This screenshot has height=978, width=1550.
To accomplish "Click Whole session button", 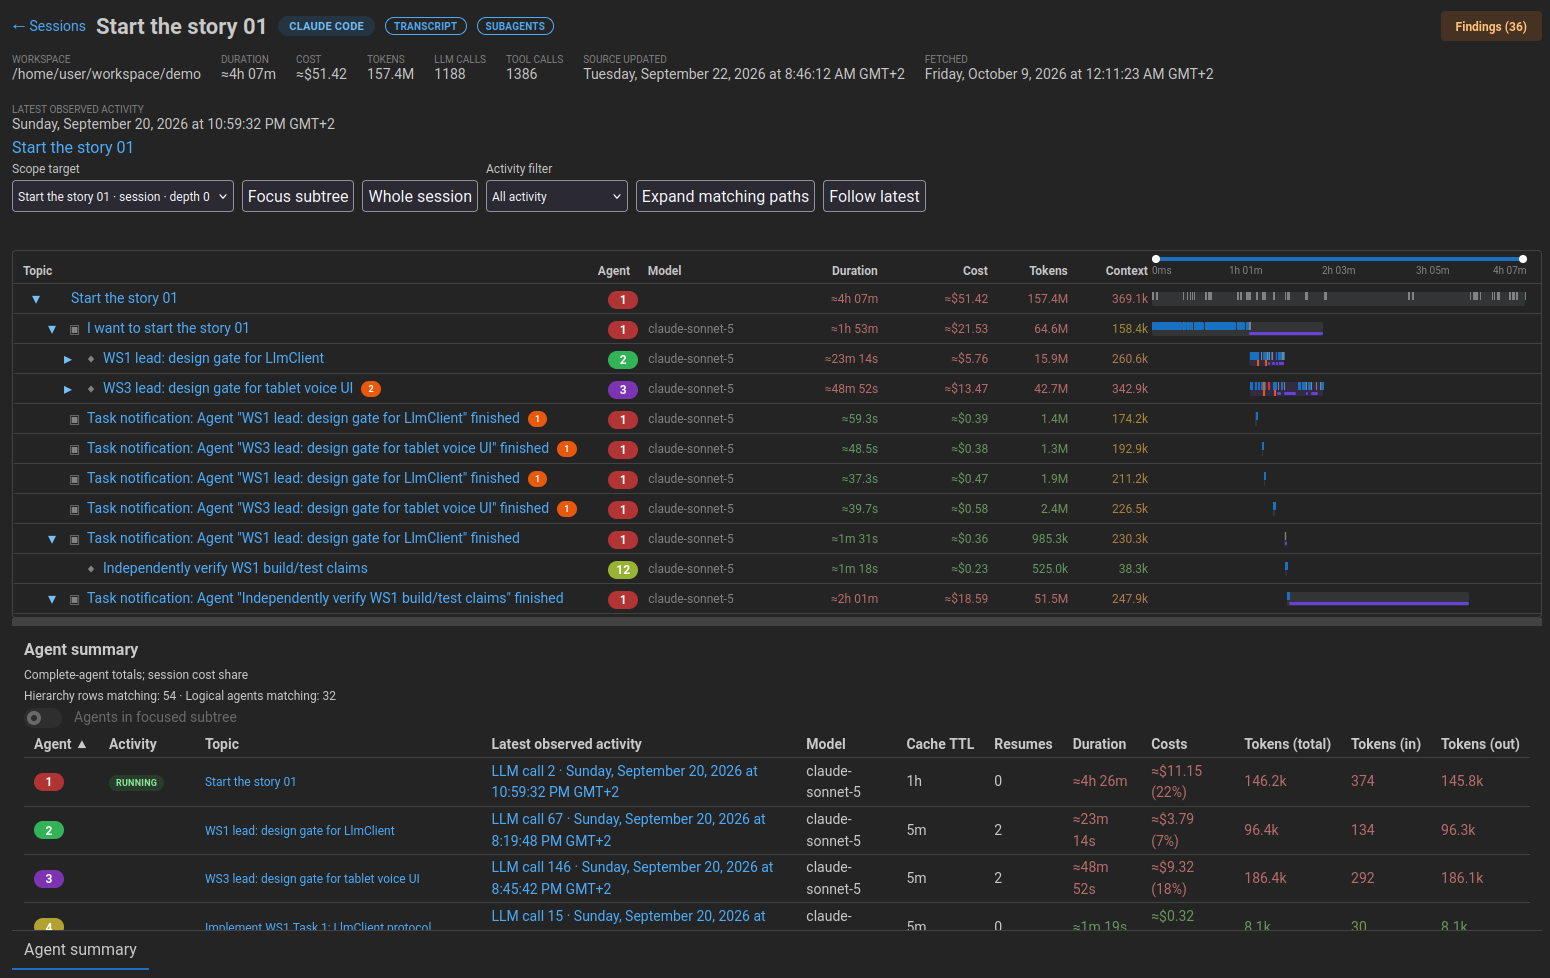I will [x=420, y=196].
